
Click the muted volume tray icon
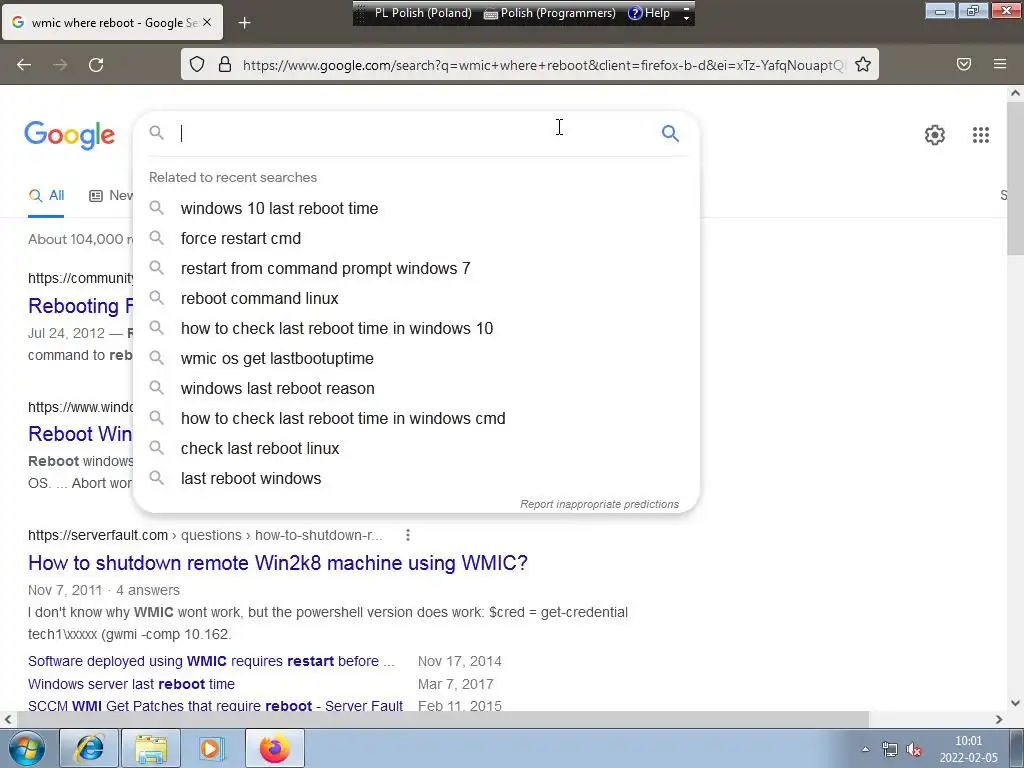[x=914, y=749]
